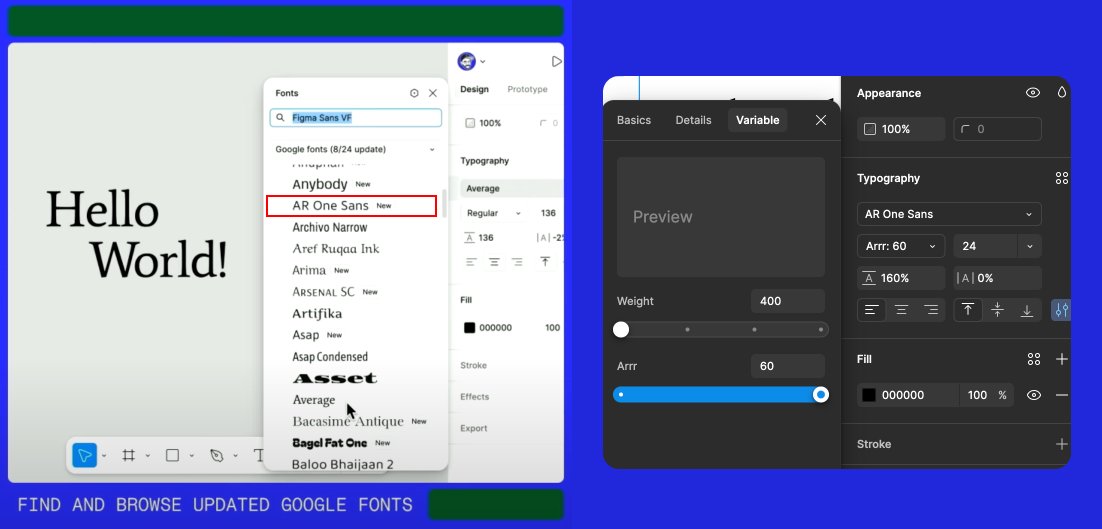Add a new fill with plus icon
1102x529 pixels.
1062,359
